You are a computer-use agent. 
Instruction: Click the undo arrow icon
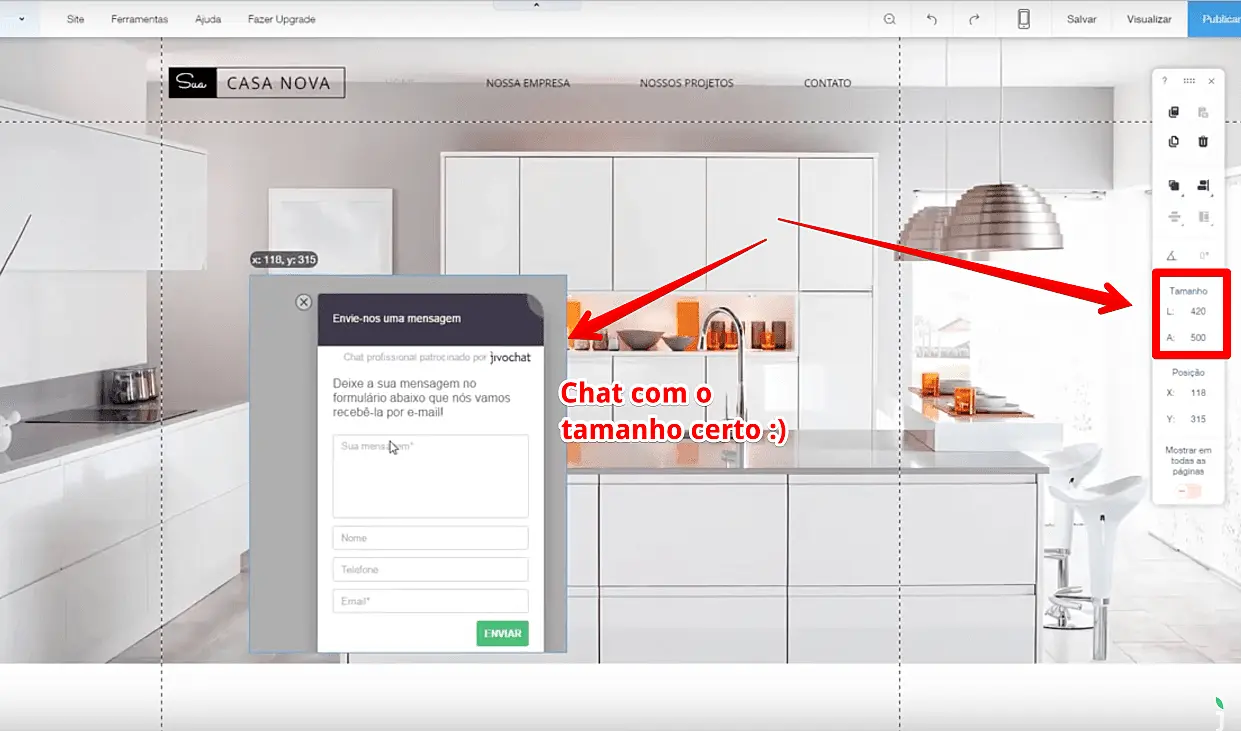(932, 19)
